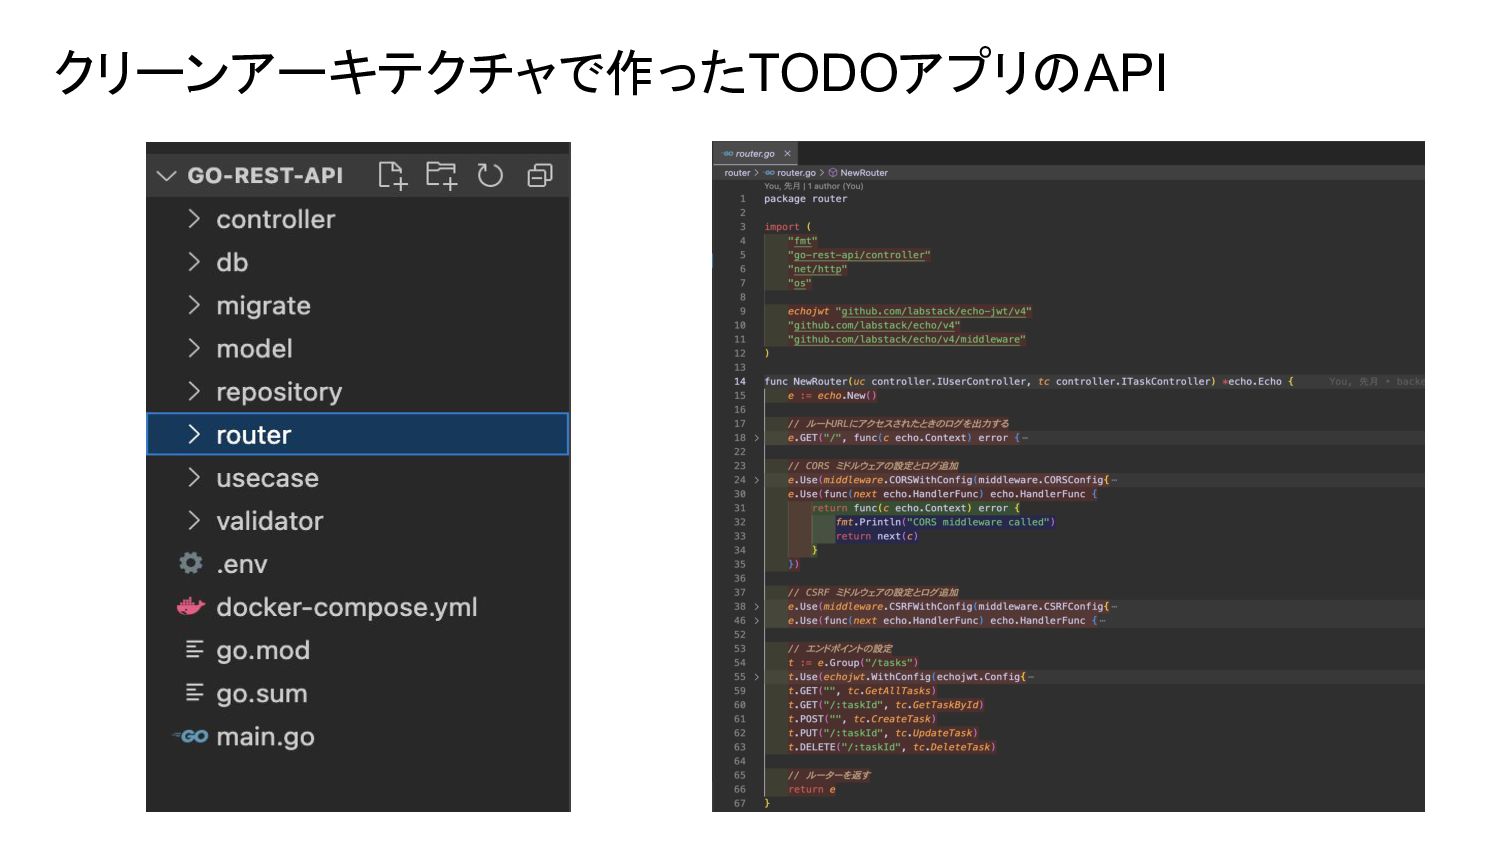The image size is (1500, 844).
Task: Expand the repository folder chevron
Action: point(194,391)
